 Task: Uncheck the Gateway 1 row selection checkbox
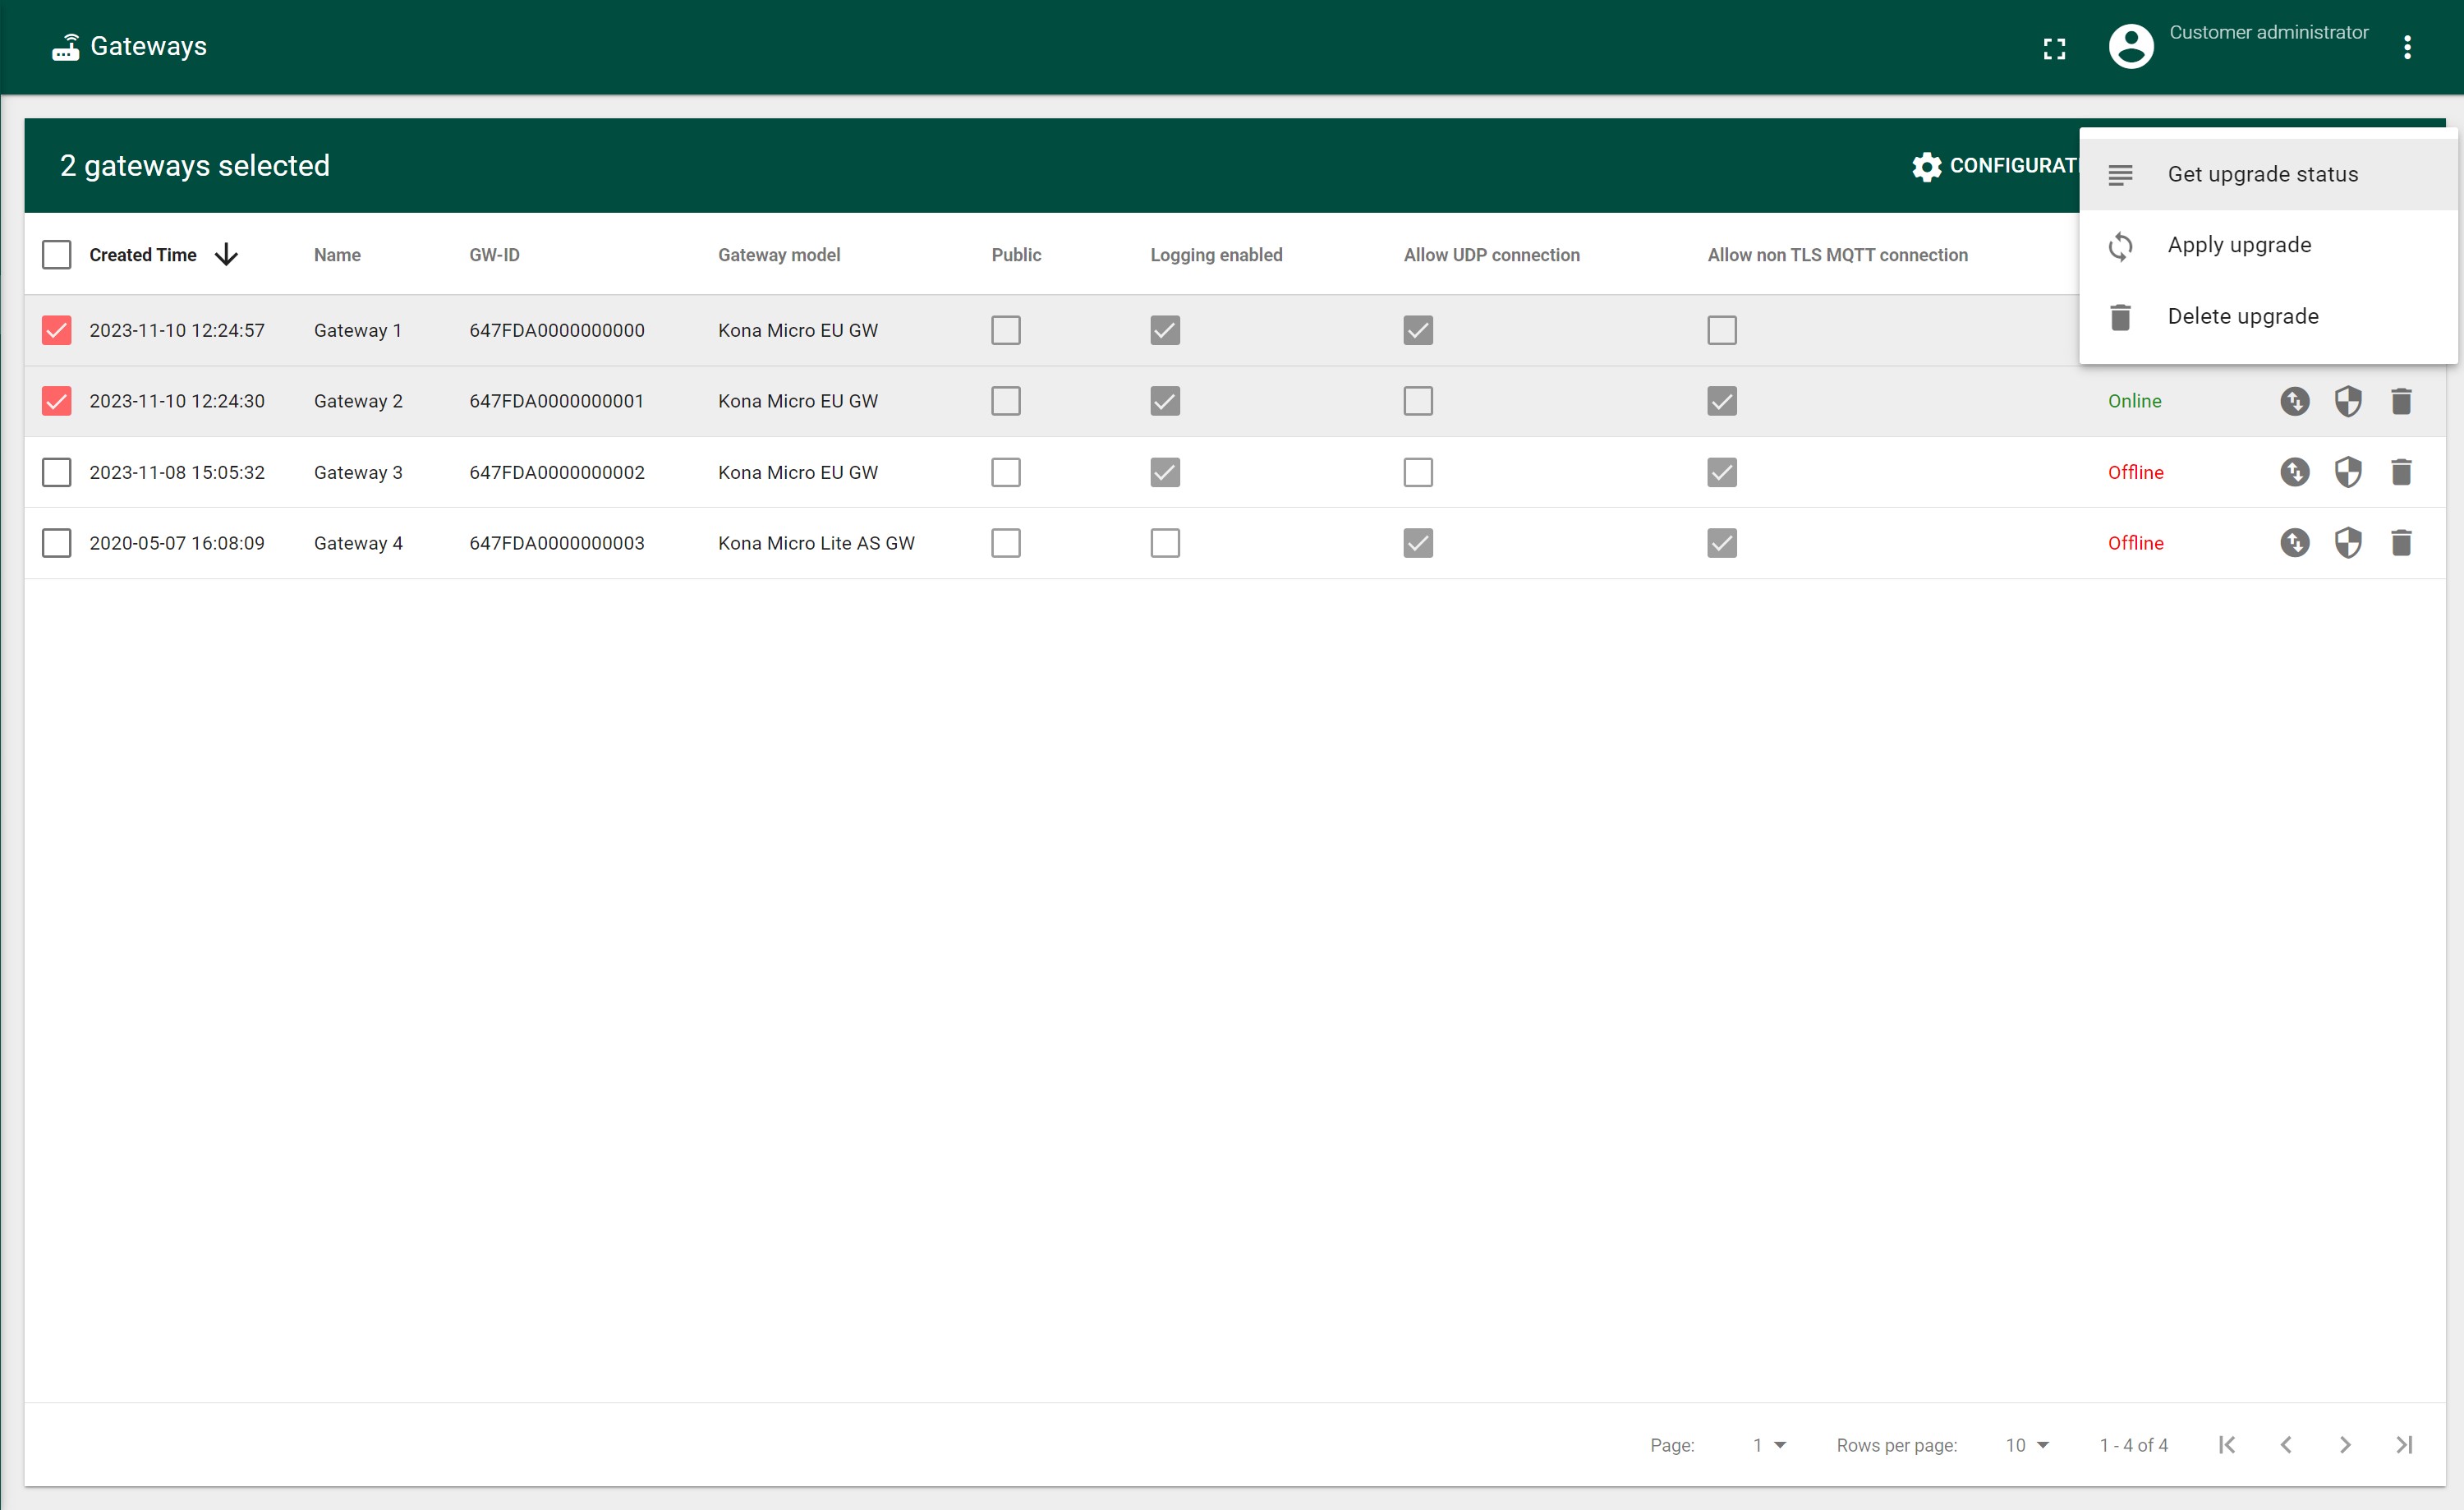click(x=57, y=330)
